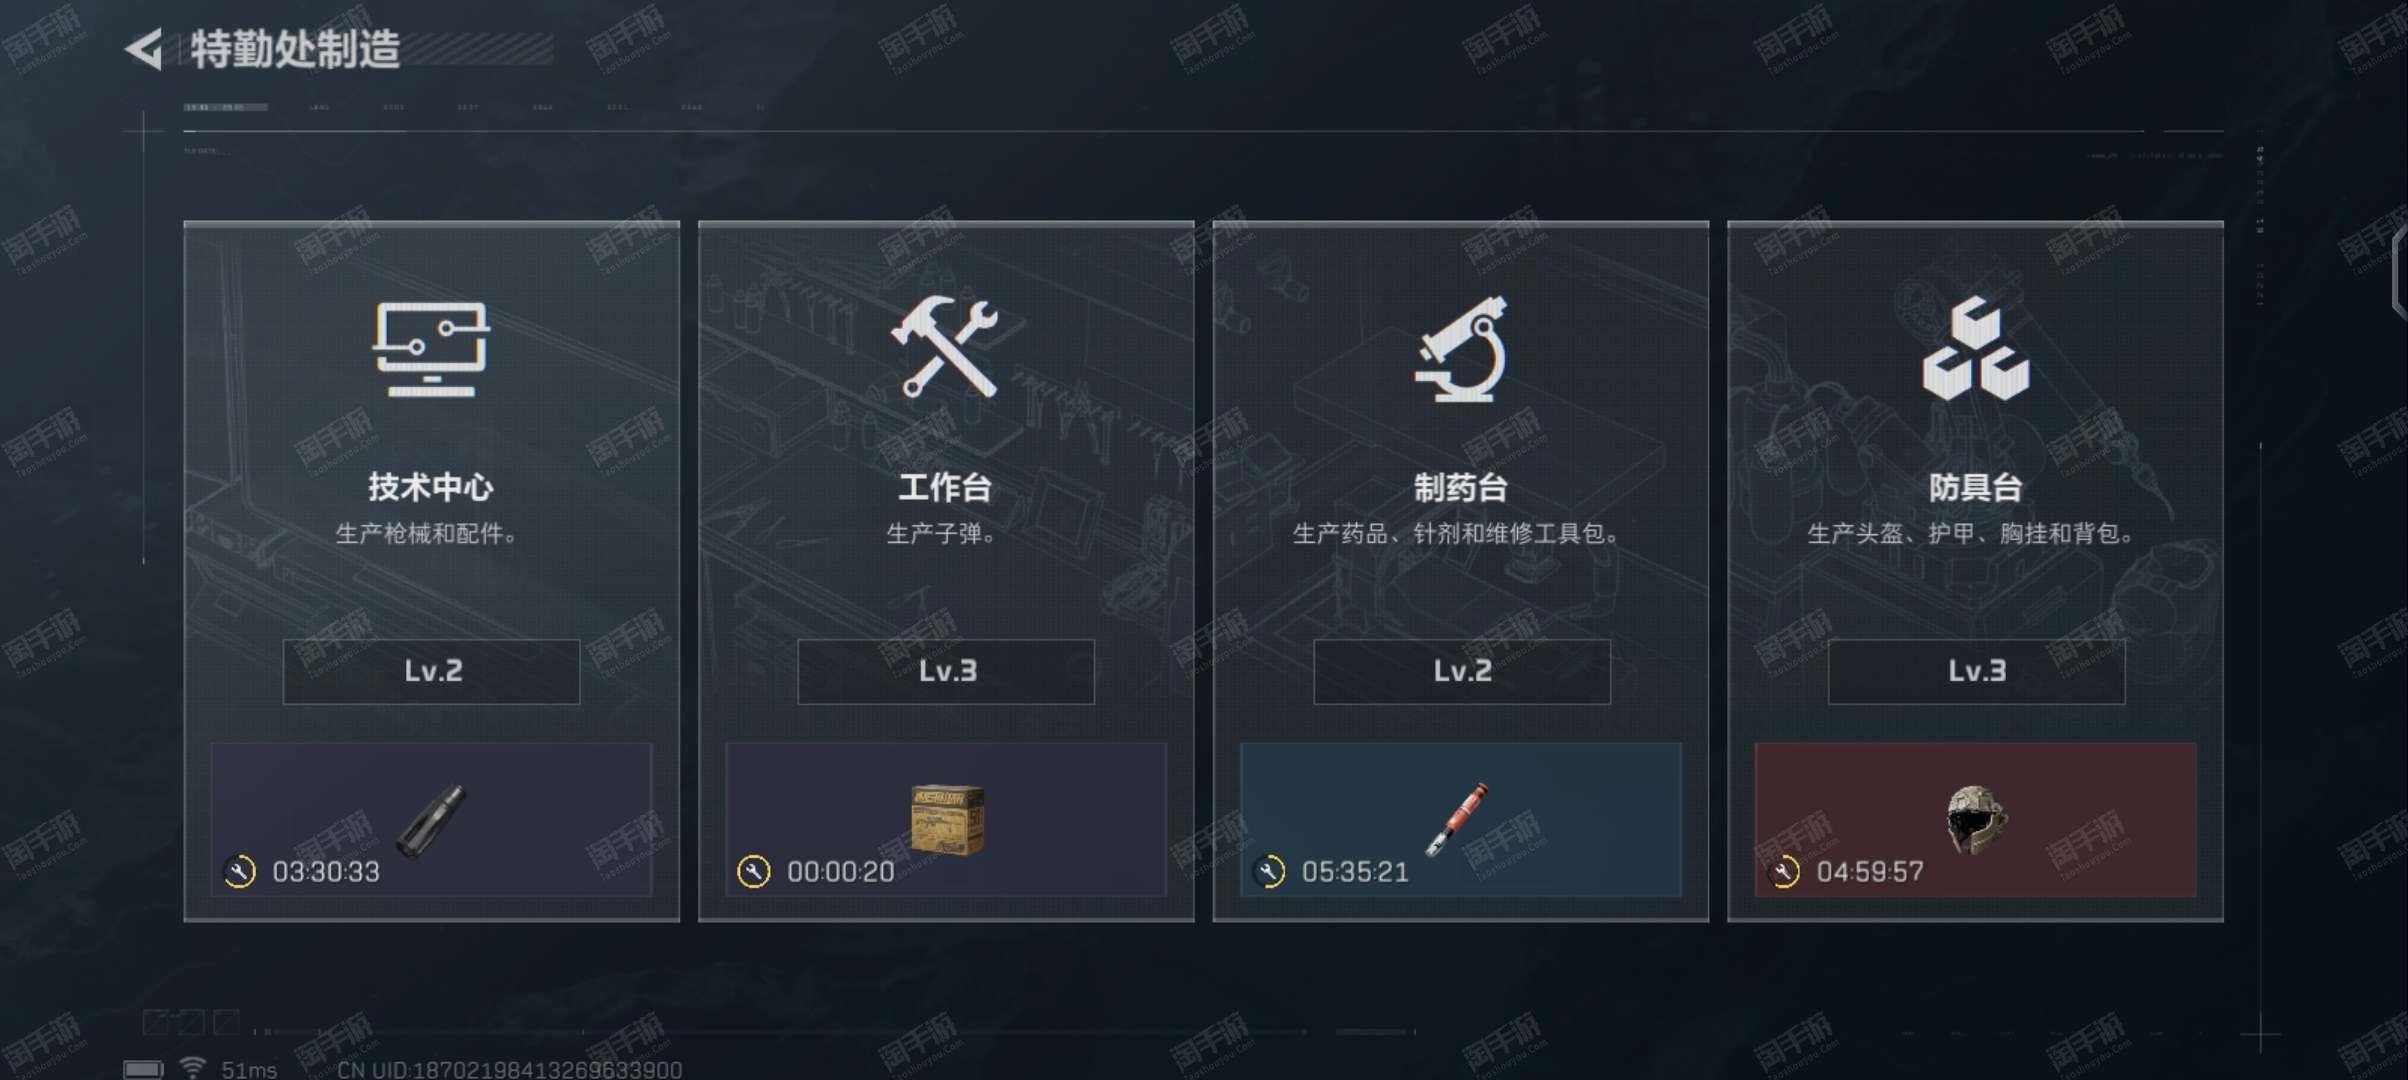Viewport: 2408px width, 1080px height.
Task: Click the clock icon beside 04:59:57
Action: [x=1783, y=871]
